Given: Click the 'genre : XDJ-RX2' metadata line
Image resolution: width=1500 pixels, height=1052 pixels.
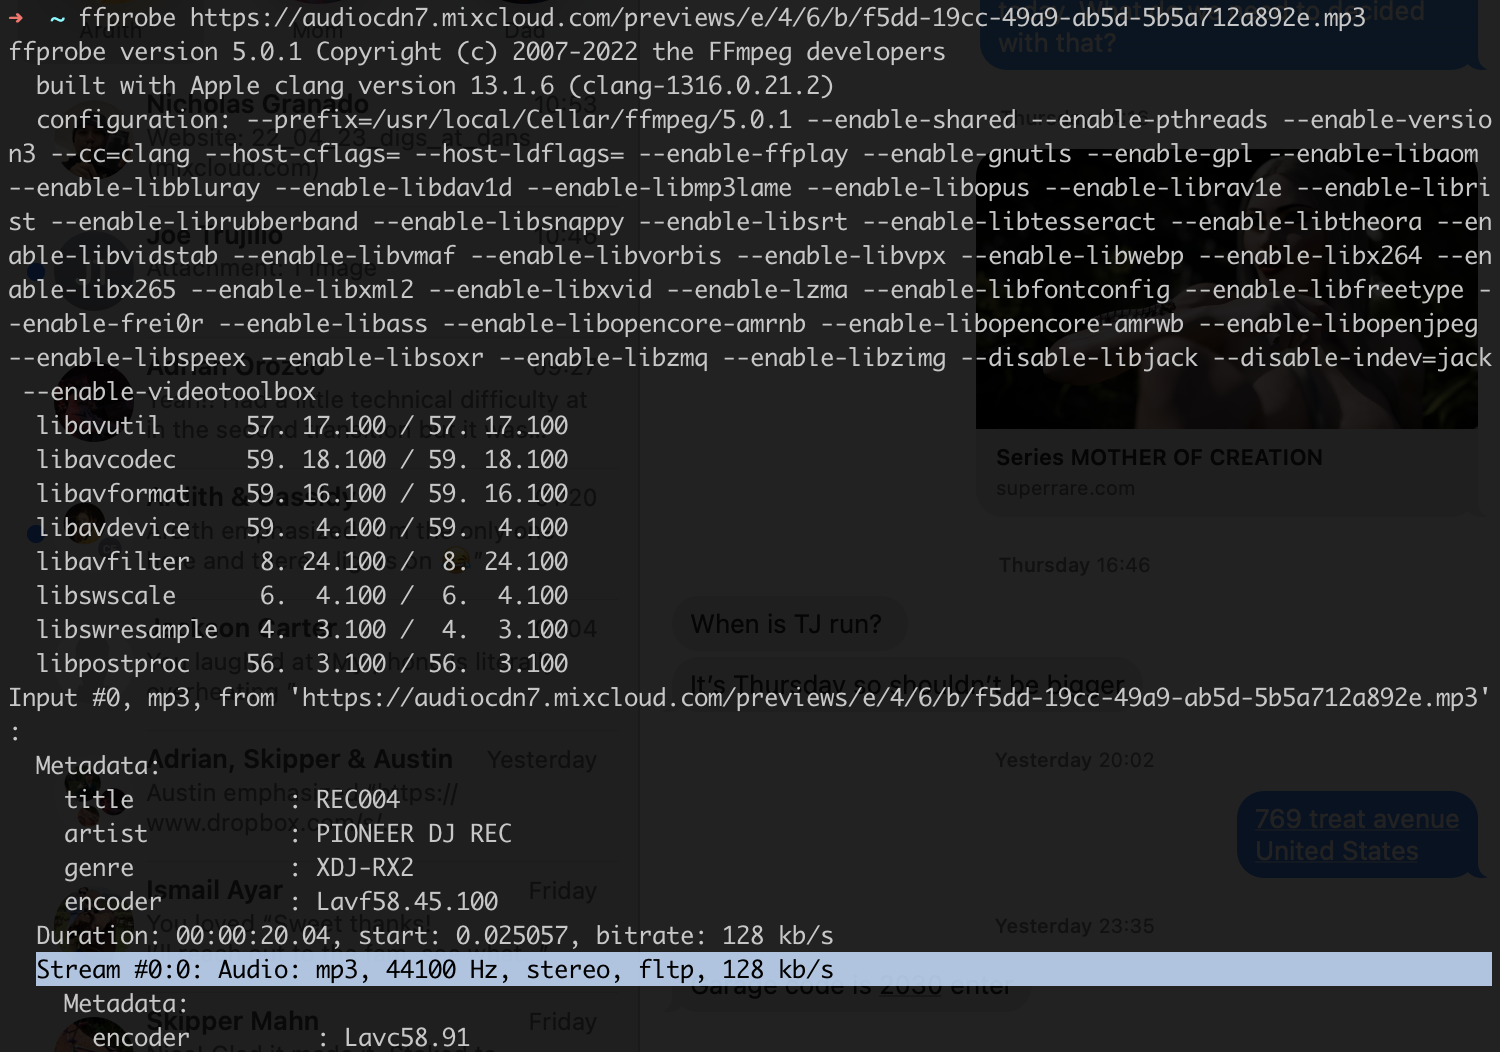Looking at the screenshot, I should tap(239, 868).
